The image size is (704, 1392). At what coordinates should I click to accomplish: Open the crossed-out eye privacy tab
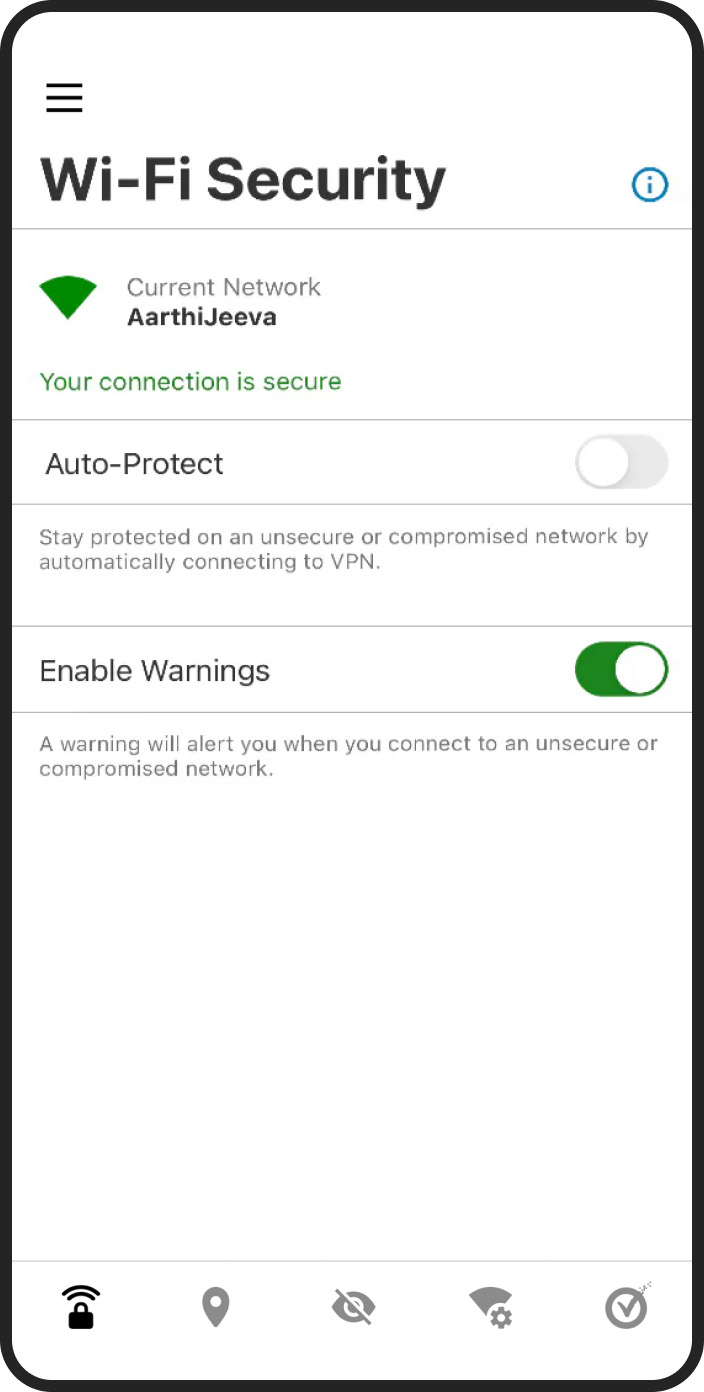pyautogui.click(x=353, y=1307)
